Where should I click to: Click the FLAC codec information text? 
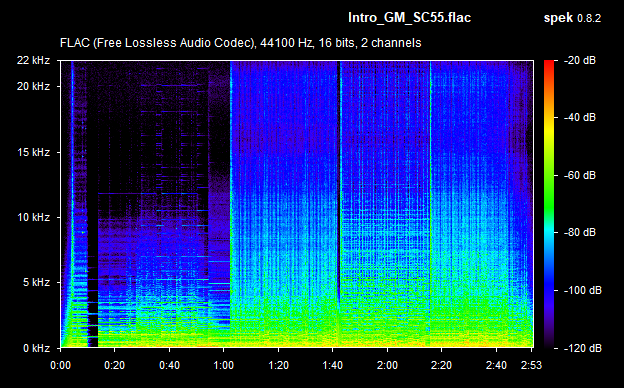(x=240, y=43)
